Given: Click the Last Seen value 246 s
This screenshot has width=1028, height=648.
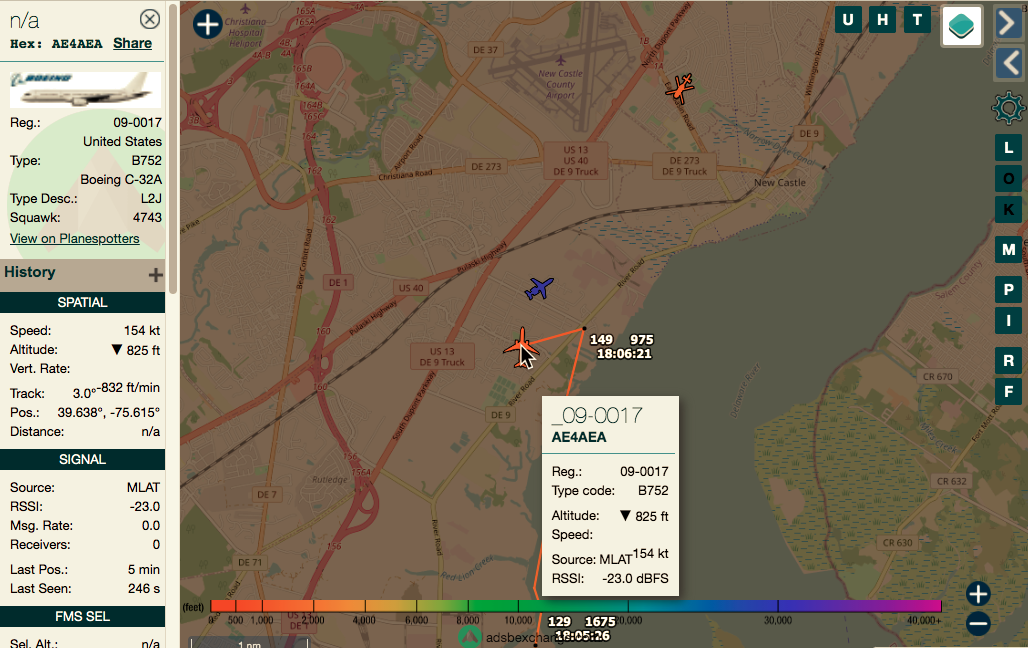Looking at the screenshot, I should [144, 588].
